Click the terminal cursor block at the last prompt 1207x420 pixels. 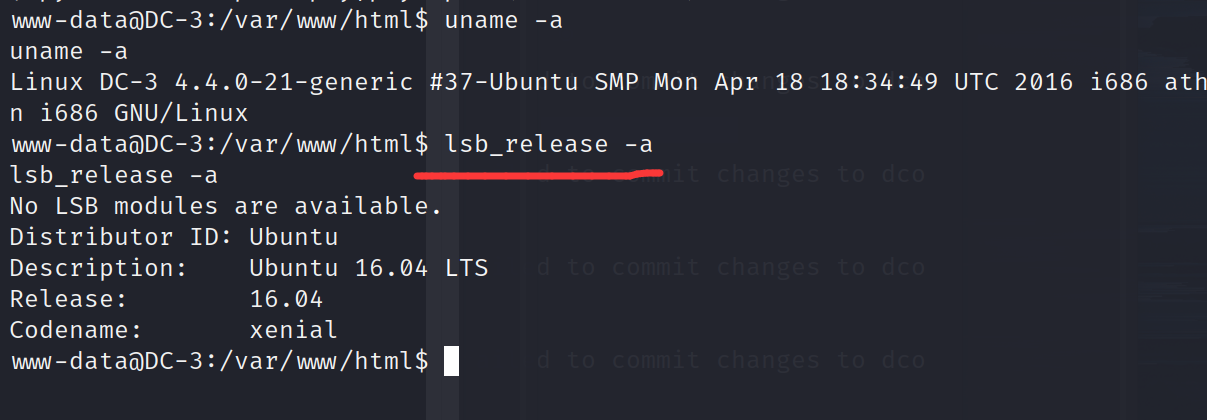click(x=451, y=361)
